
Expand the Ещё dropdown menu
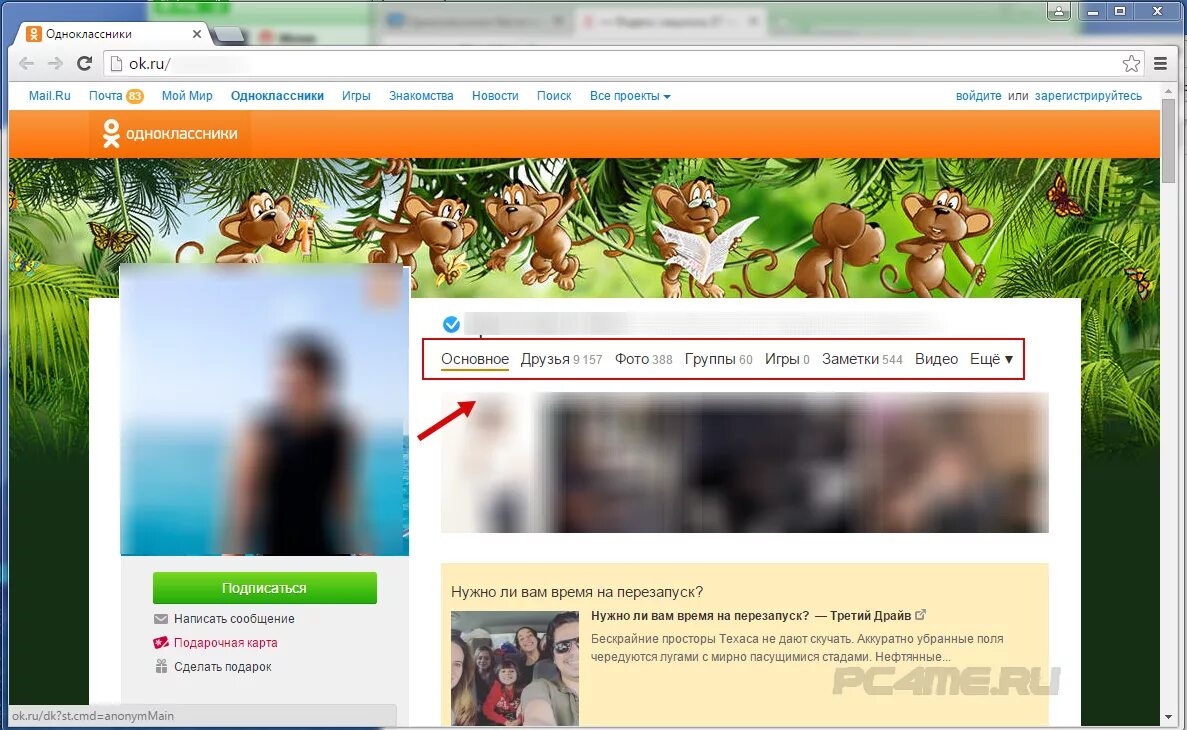pos(992,359)
